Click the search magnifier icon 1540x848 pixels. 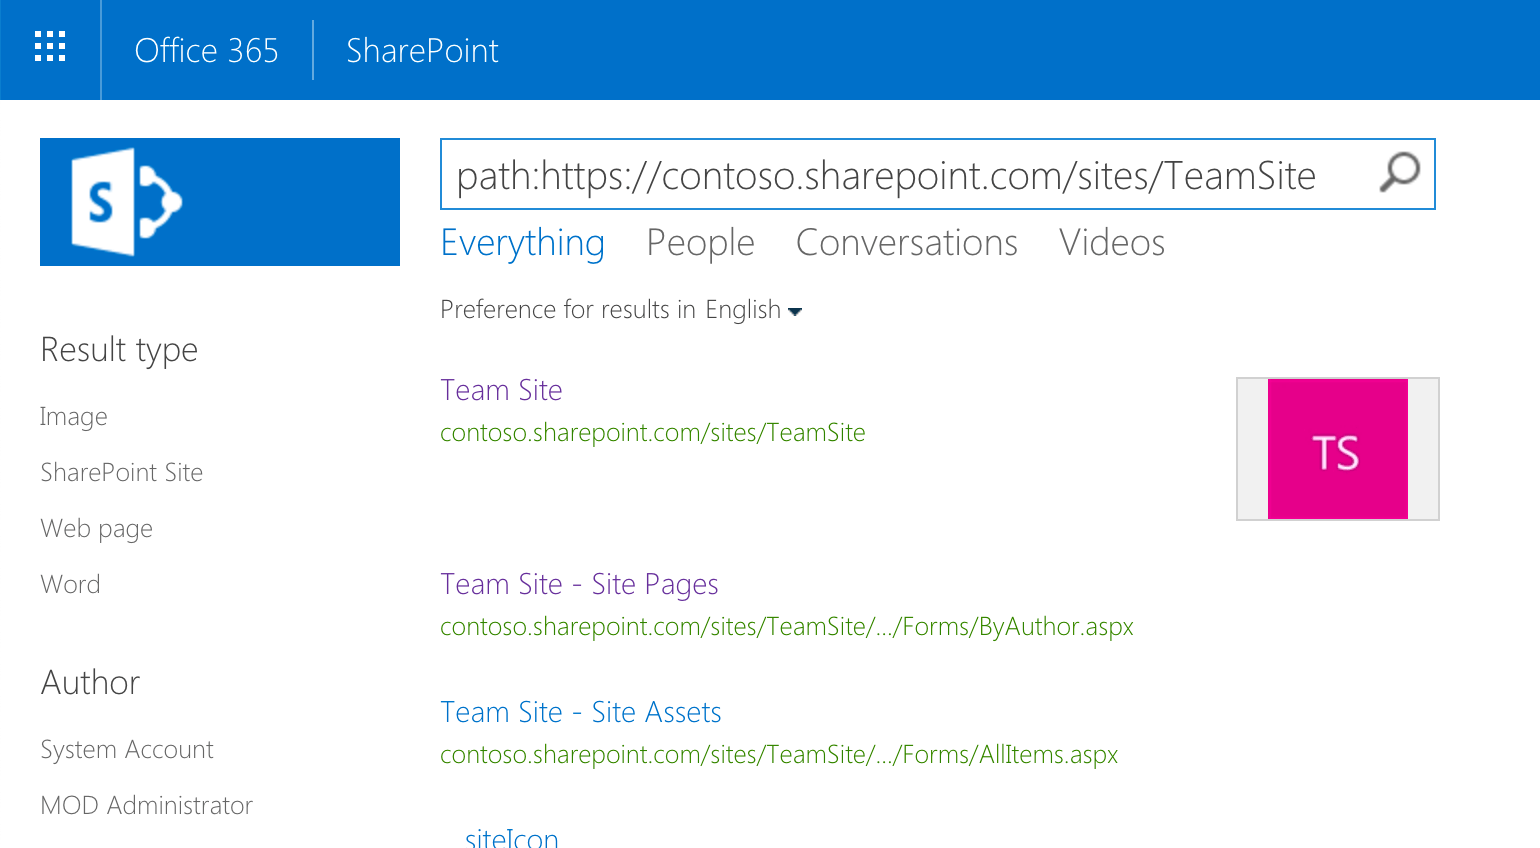point(1399,172)
